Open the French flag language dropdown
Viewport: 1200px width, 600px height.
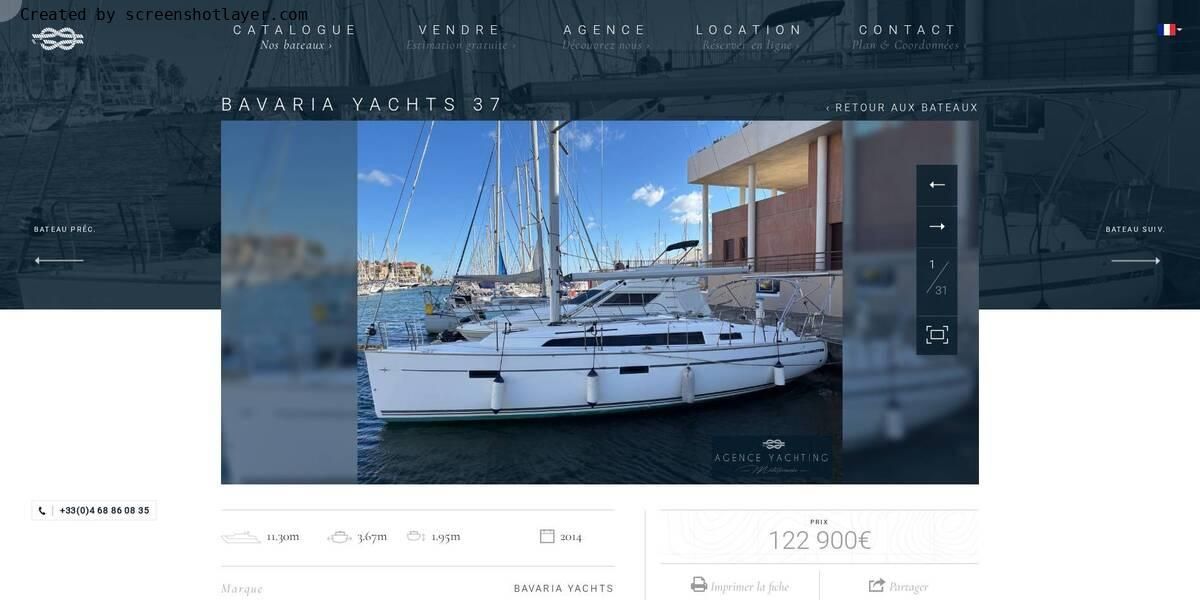pos(1169,30)
